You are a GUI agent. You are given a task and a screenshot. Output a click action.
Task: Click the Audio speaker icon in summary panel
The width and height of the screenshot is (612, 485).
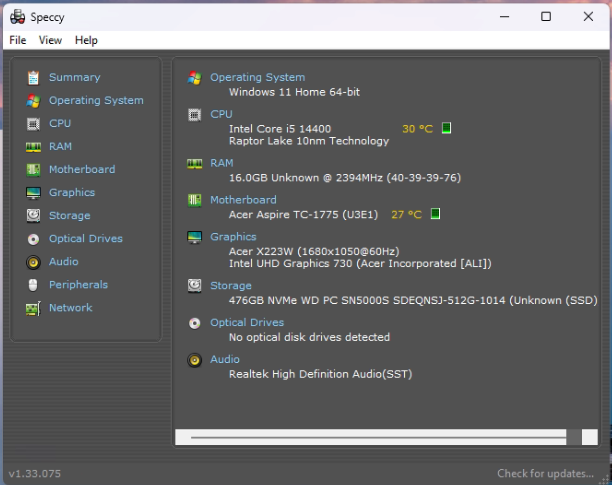click(x=194, y=360)
